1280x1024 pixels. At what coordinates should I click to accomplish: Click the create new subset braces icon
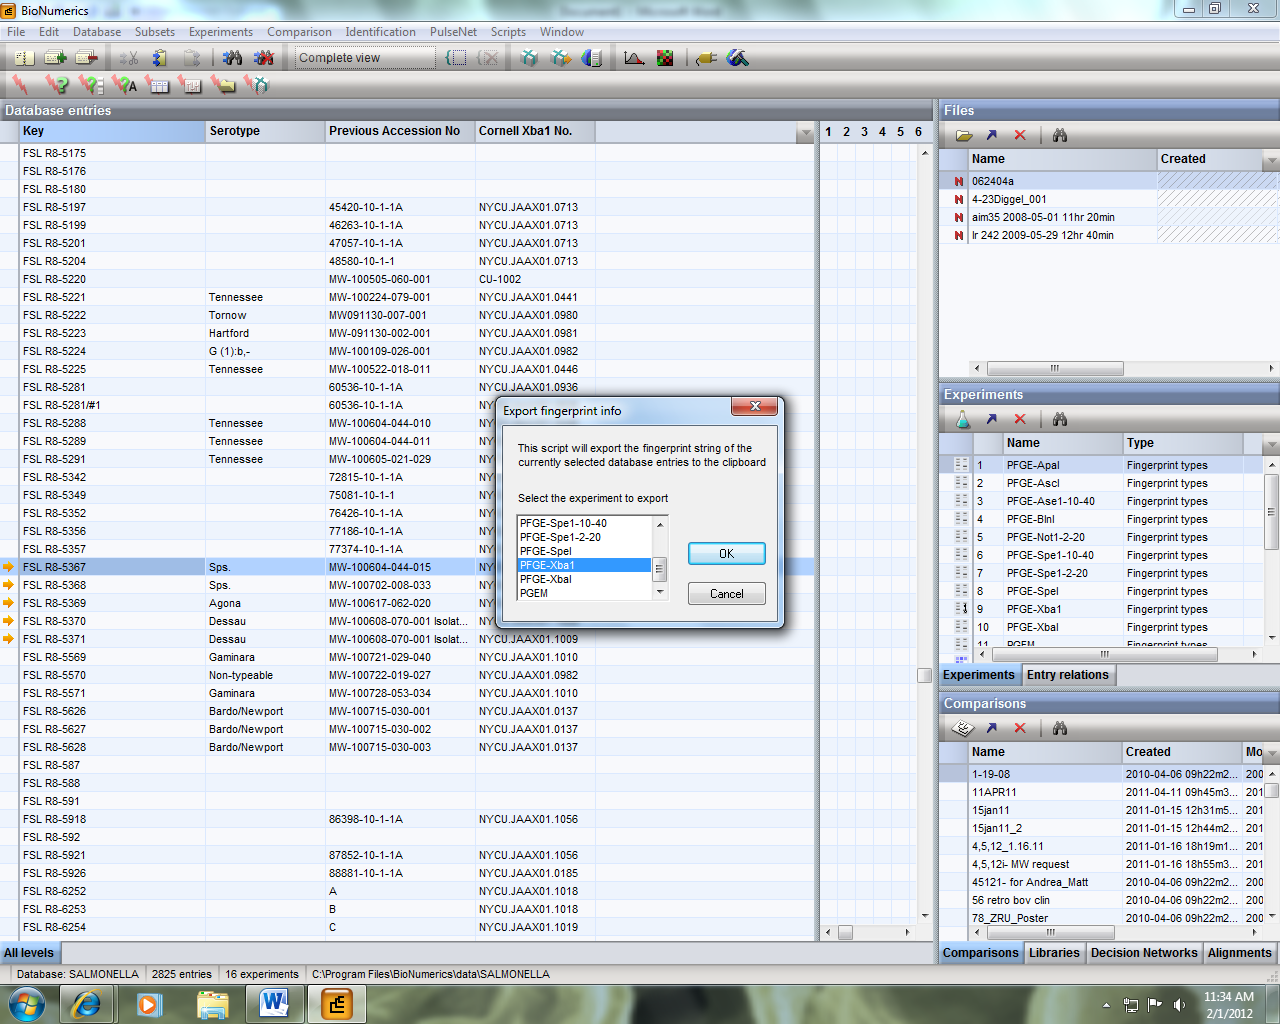(x=456, y=58)
